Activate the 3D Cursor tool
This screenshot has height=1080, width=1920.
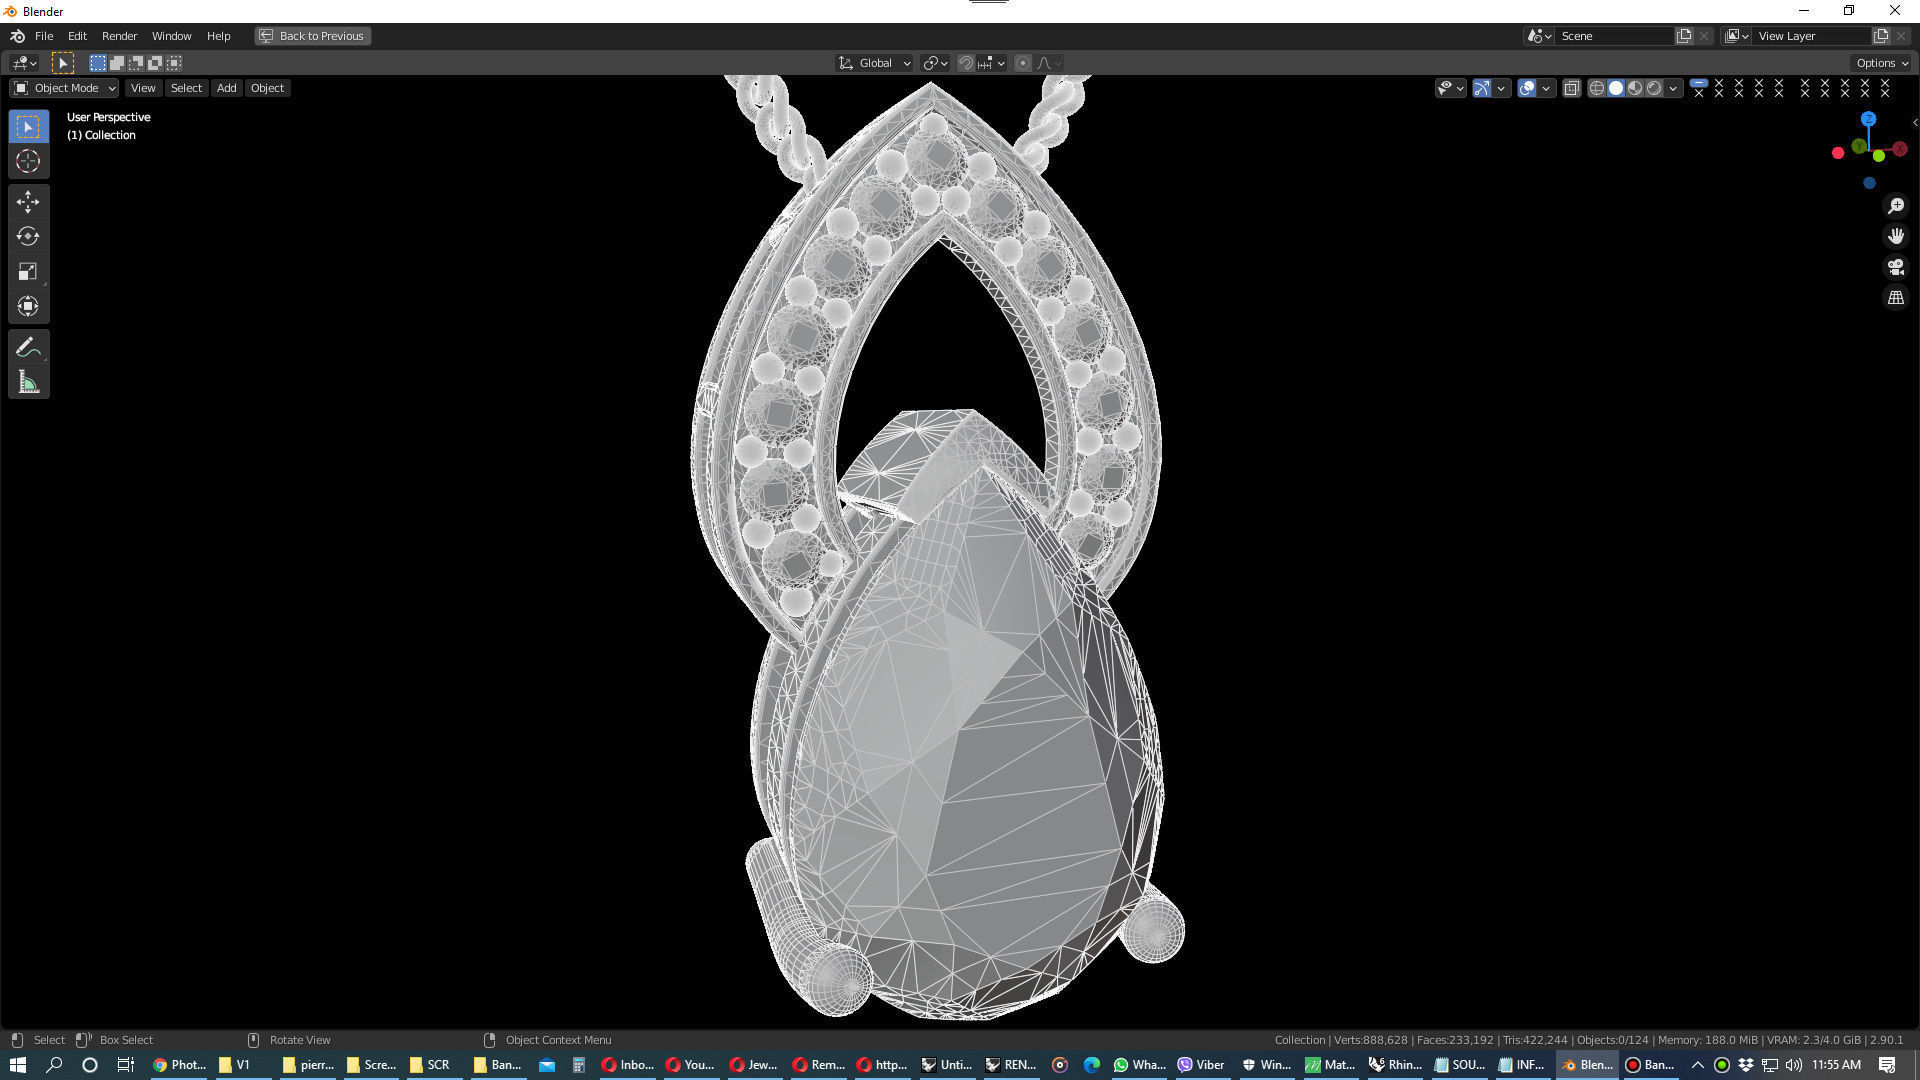click(x=28, y=161)
